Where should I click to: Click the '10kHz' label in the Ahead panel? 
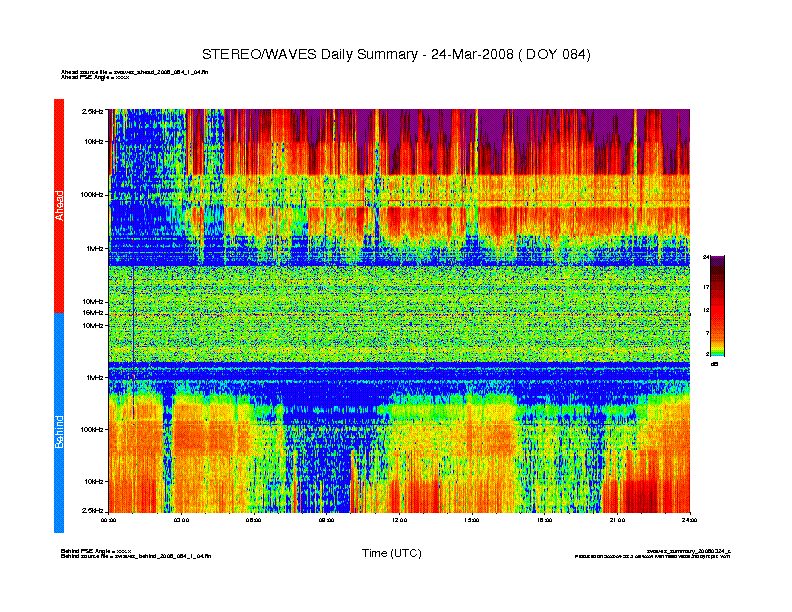pyautogui.click(x=93, y=141)
